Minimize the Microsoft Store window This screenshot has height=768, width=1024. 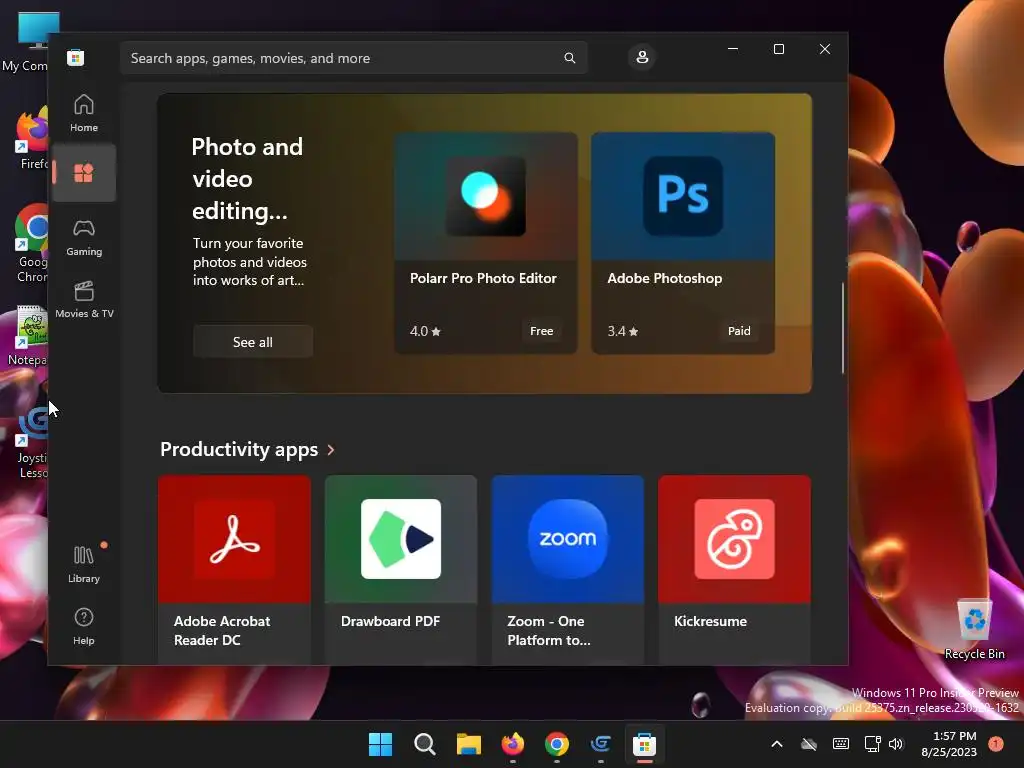(x=733, y=49)
